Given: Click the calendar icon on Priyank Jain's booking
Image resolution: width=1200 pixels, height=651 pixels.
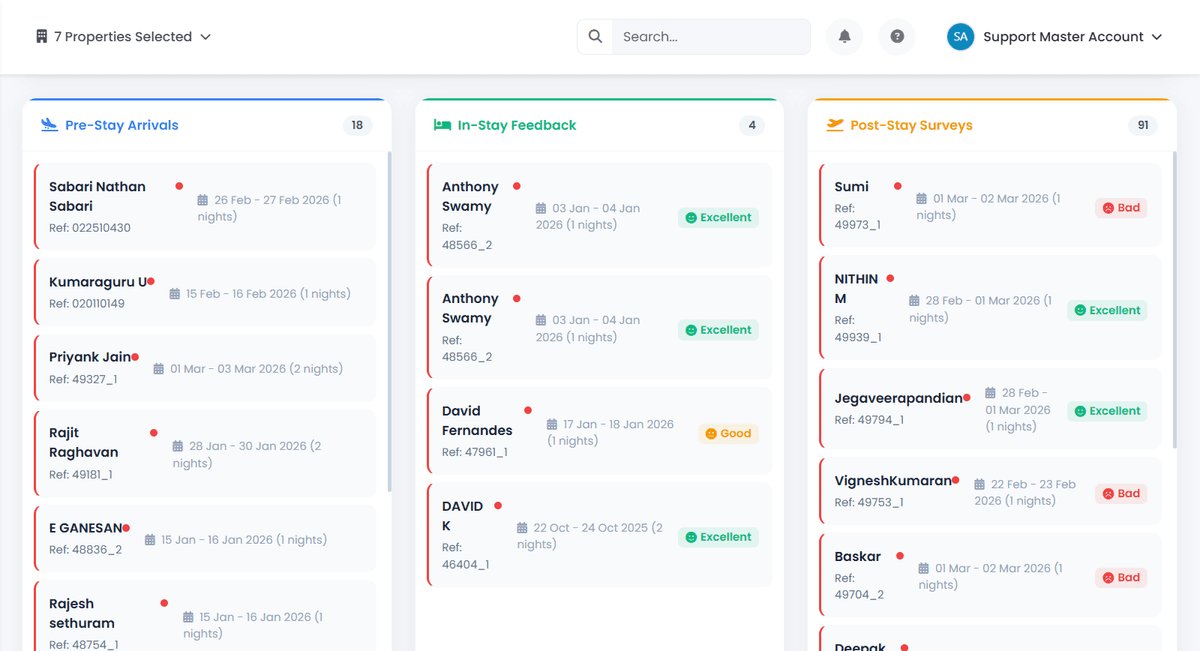Looking at the screenshot, I should pos(159,368).
